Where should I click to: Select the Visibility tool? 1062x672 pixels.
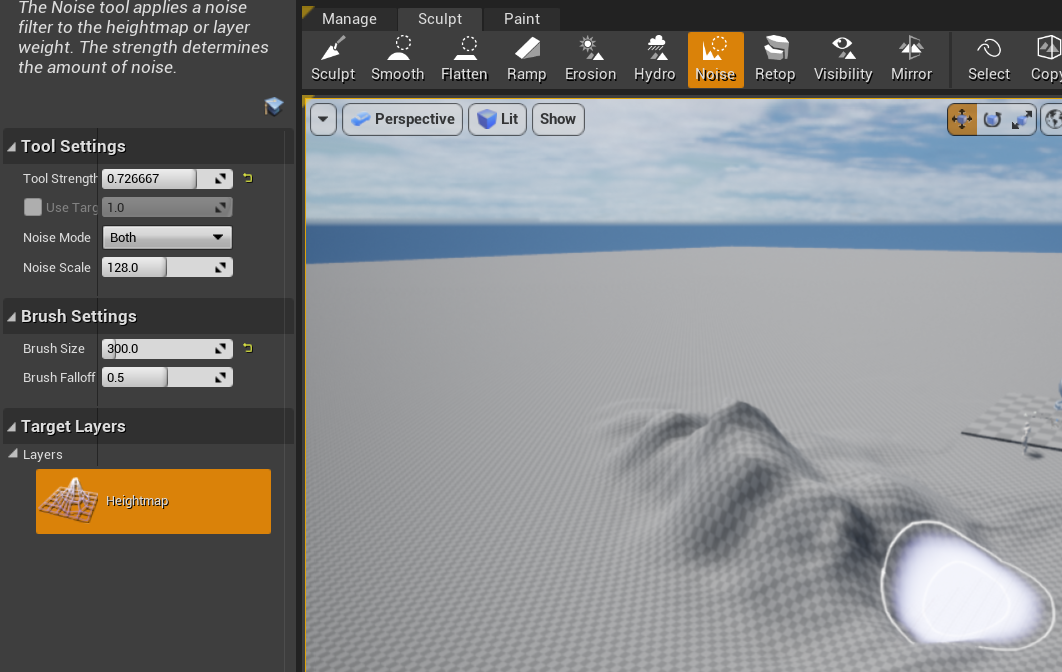coord(843,60)
